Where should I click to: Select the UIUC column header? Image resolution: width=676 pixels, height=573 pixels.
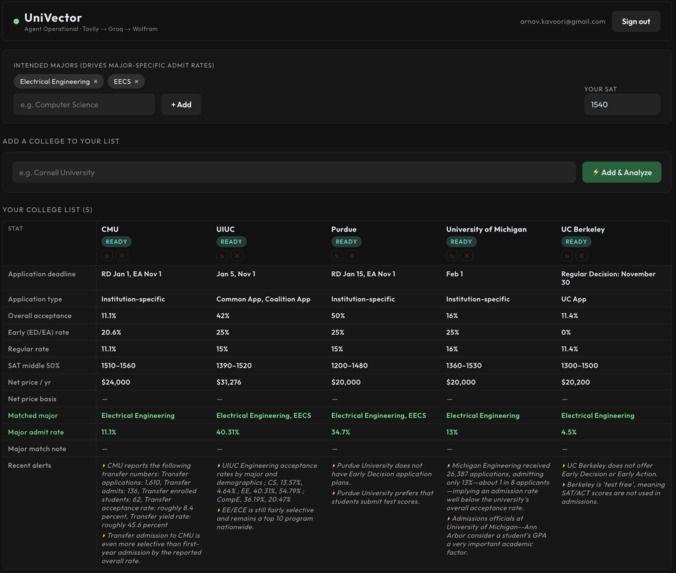(x=225, y=229)
